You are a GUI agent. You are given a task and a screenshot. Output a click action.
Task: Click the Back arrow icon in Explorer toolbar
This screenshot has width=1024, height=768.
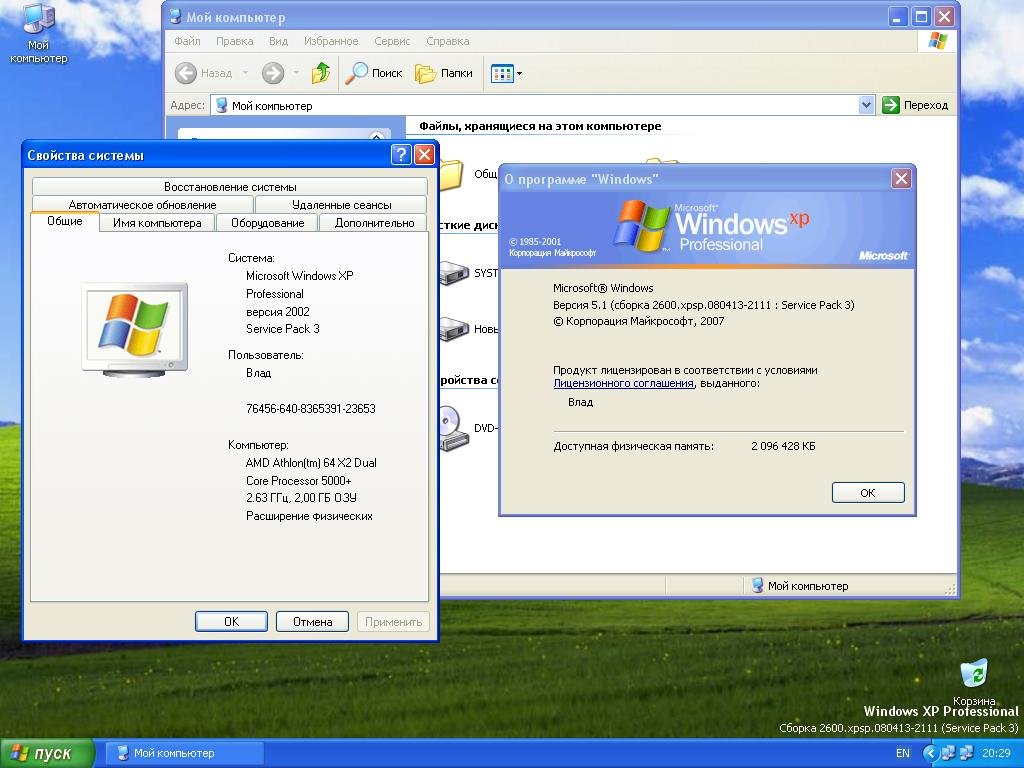[186, 73]
